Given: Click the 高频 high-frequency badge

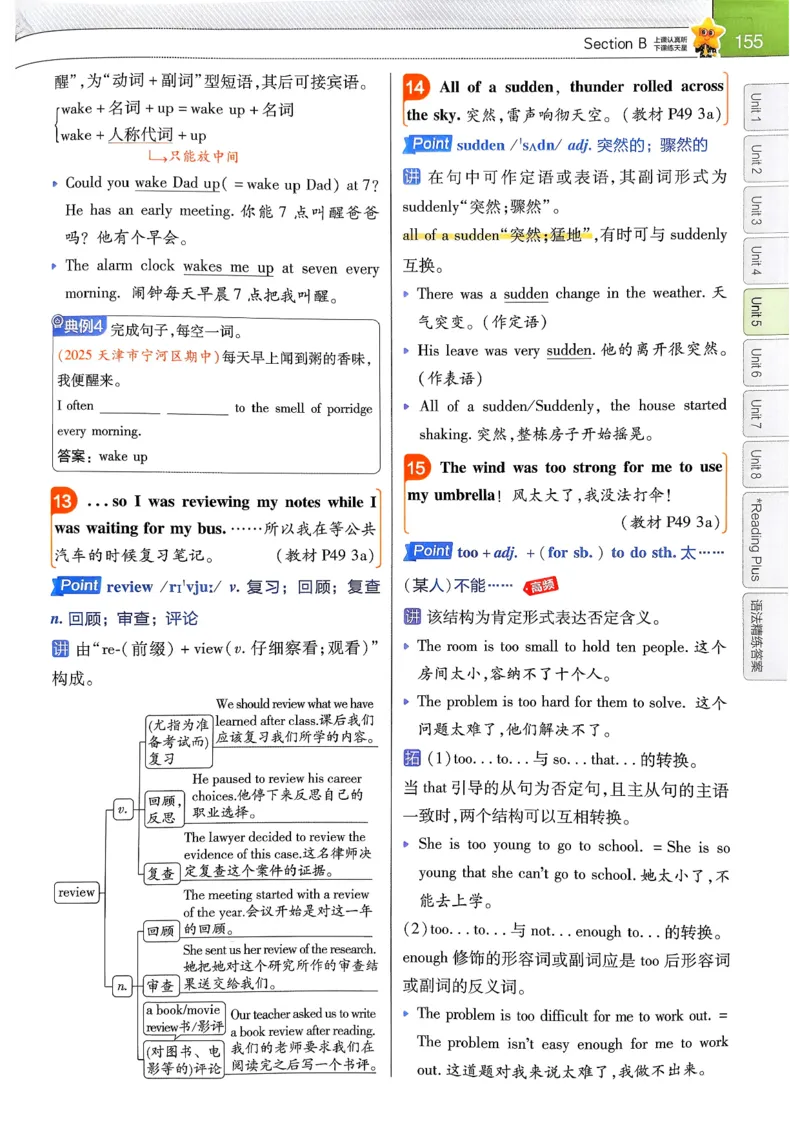Looking at the screenshot, I should tap(540, 587).
